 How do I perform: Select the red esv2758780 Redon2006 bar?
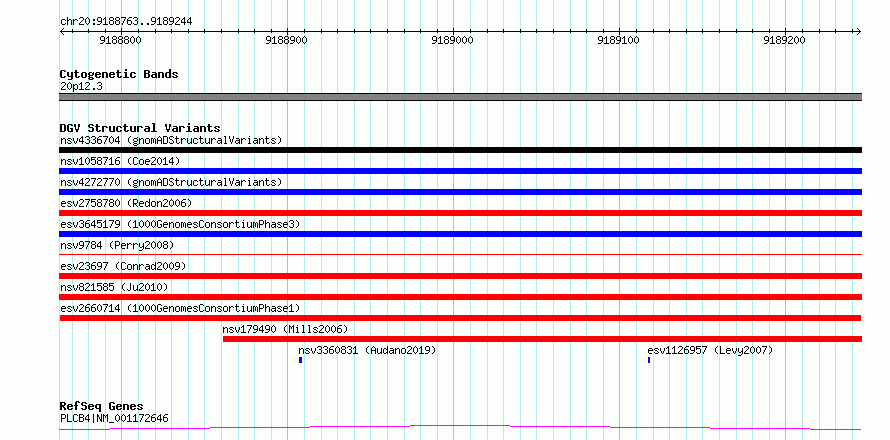(x=460, y=213)
